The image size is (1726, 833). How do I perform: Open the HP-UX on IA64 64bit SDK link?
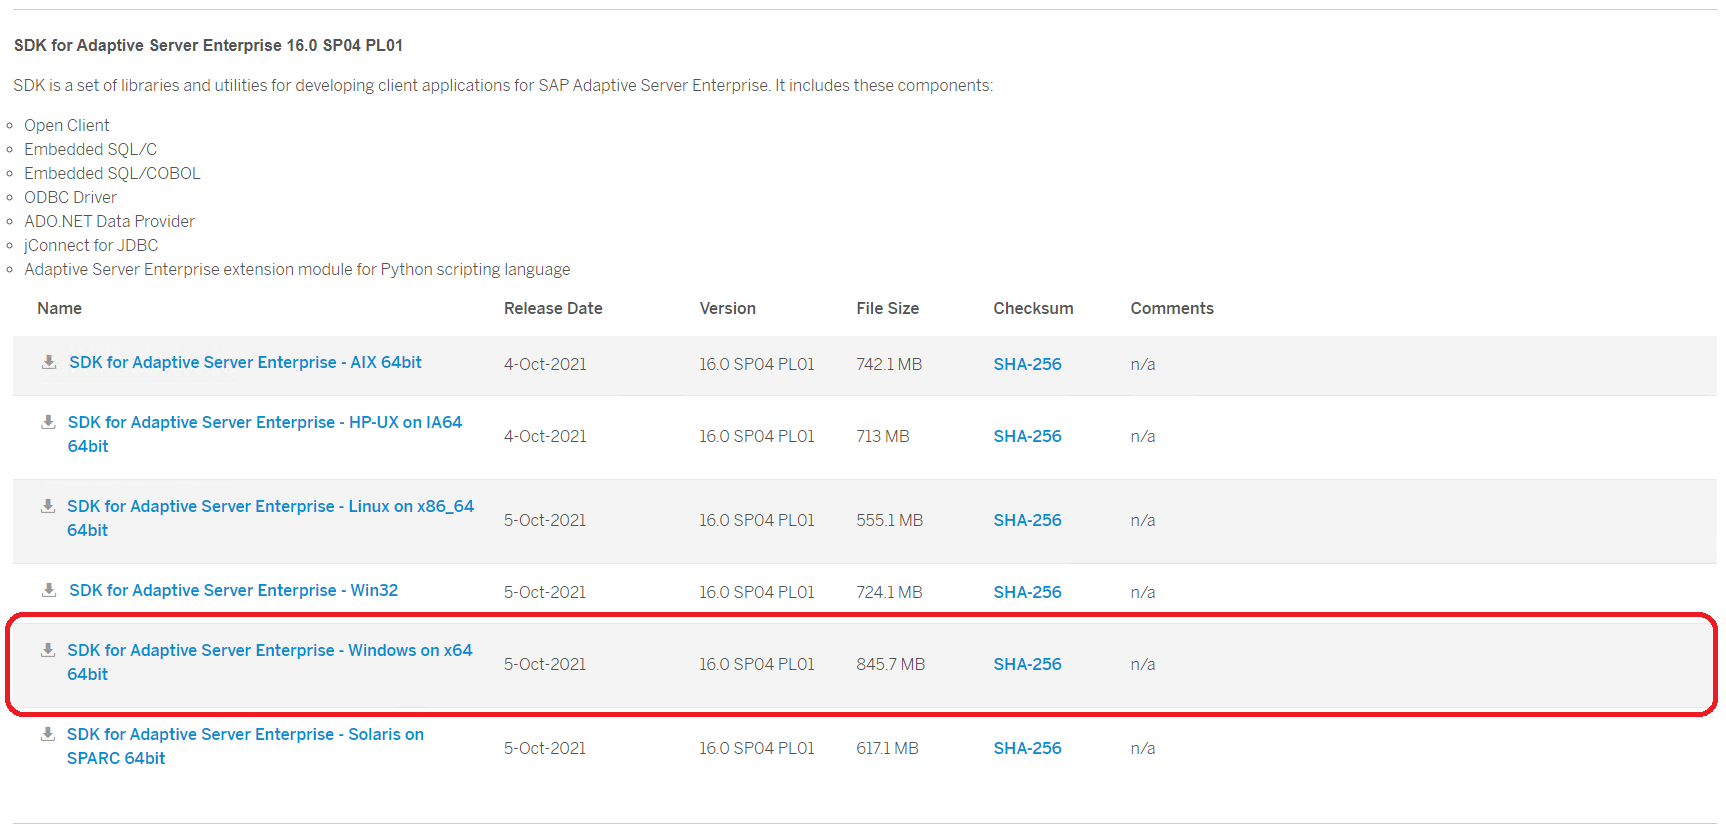coord(265,434)
